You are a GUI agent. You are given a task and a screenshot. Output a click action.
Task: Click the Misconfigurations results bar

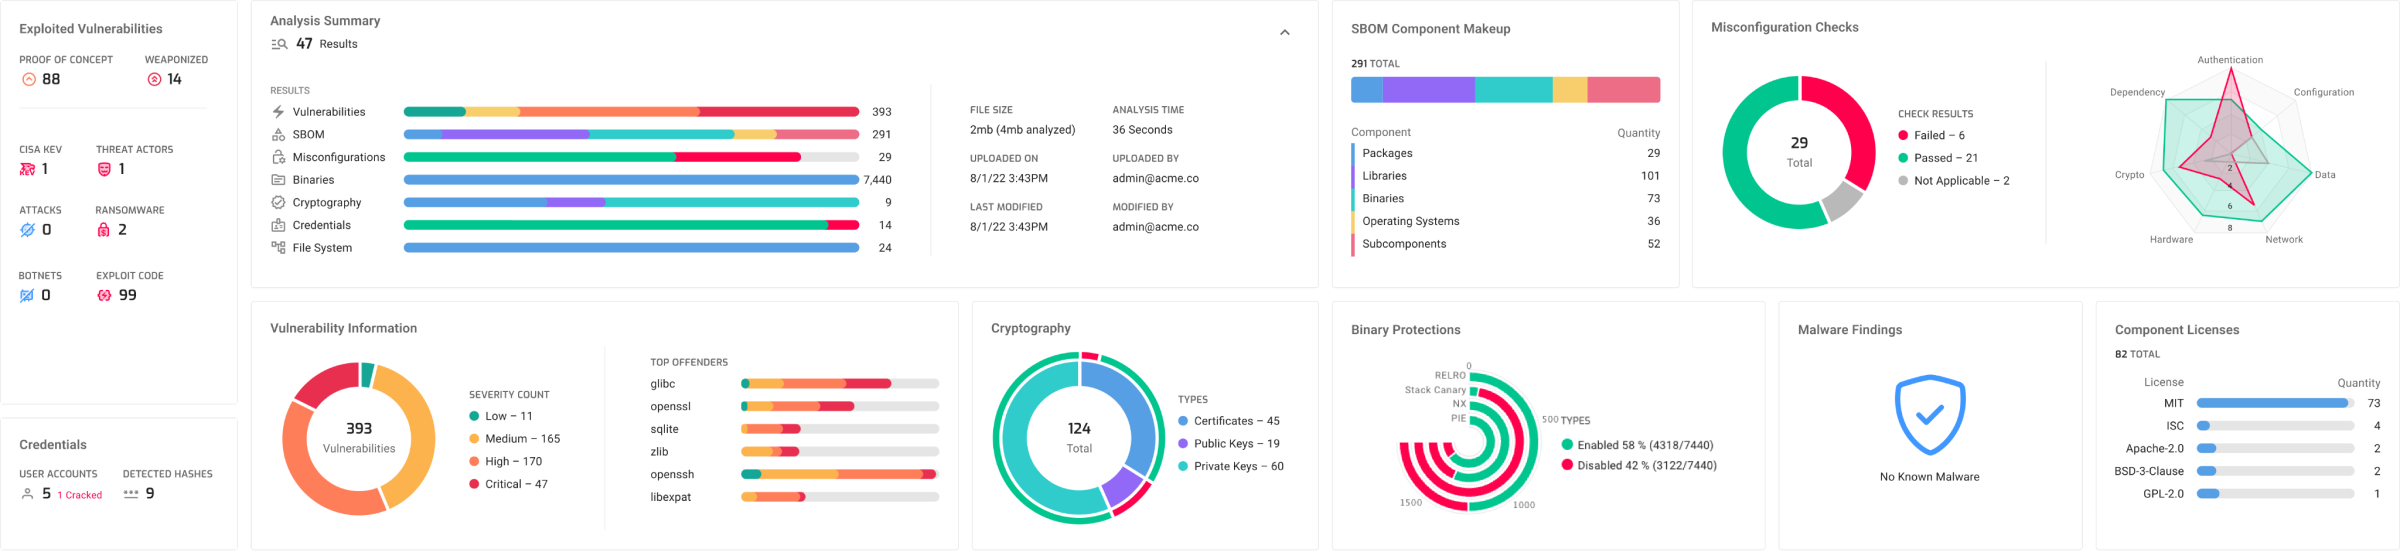coord(631,157)
